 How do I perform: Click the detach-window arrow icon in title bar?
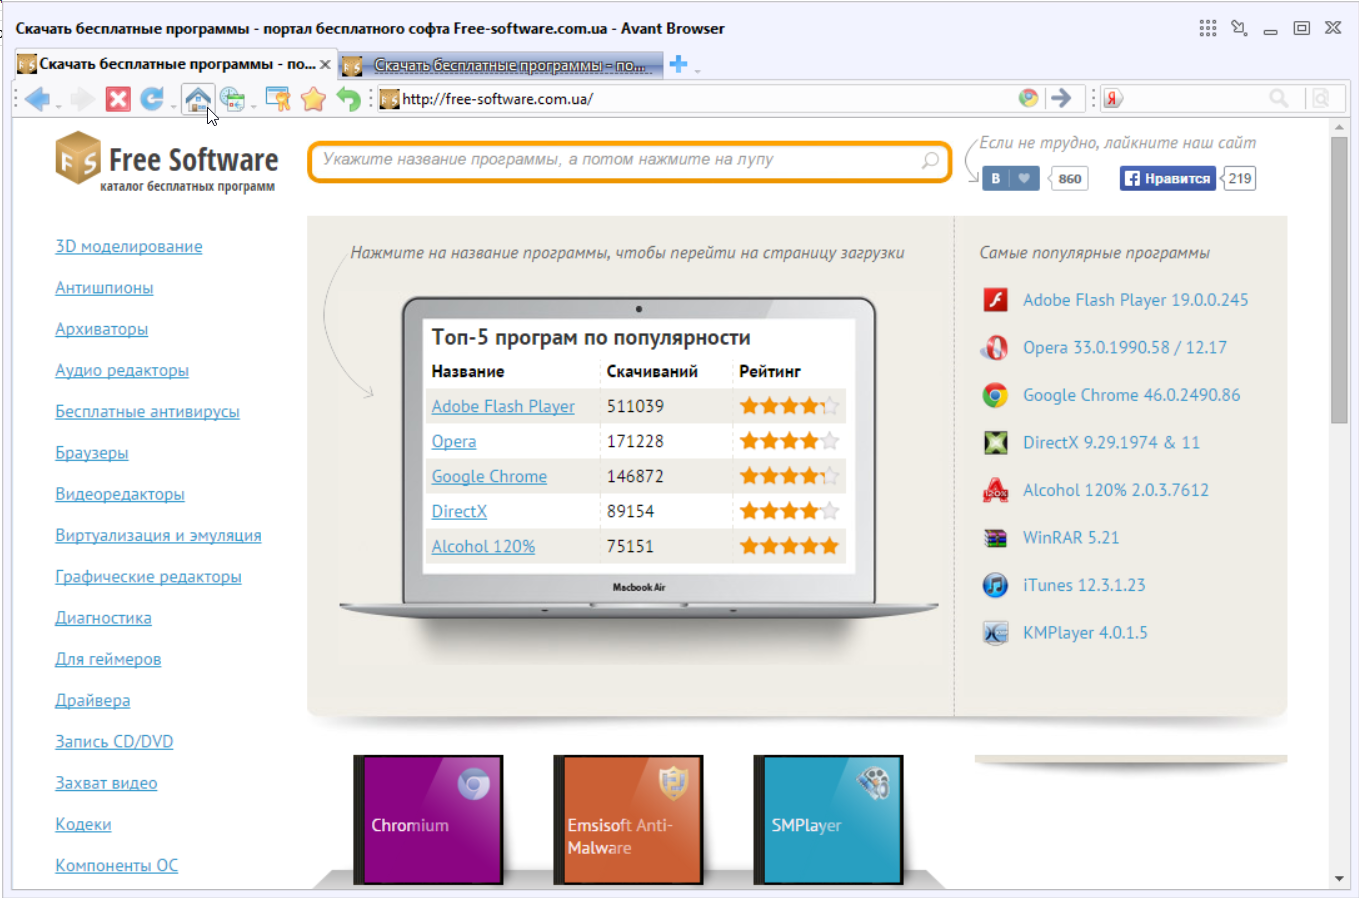(x=1240, y=28)
